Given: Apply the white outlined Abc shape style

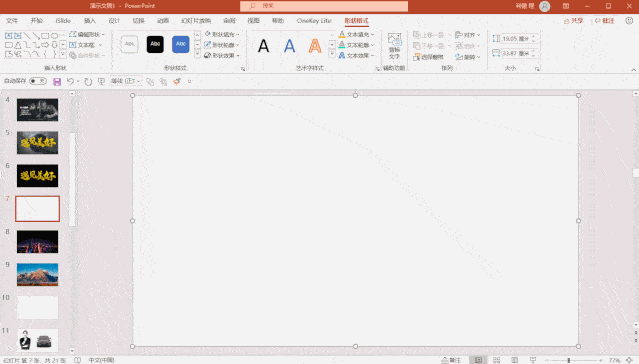Looking at the screenshot, I should [x=129, y=44].
